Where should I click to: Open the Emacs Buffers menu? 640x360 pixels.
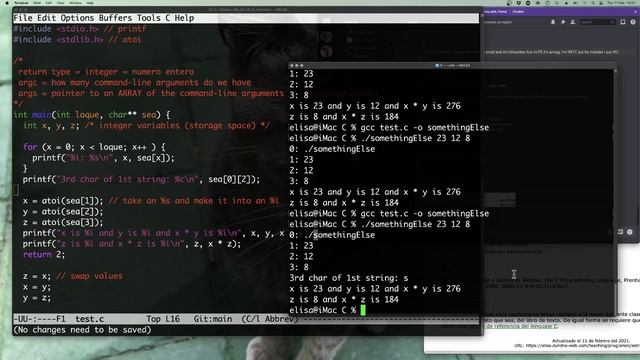click(116, 18)
